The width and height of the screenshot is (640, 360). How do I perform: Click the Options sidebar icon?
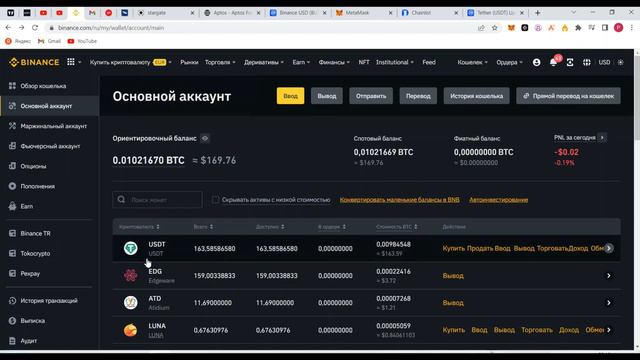pyautogui.click(x=12, y=166)
